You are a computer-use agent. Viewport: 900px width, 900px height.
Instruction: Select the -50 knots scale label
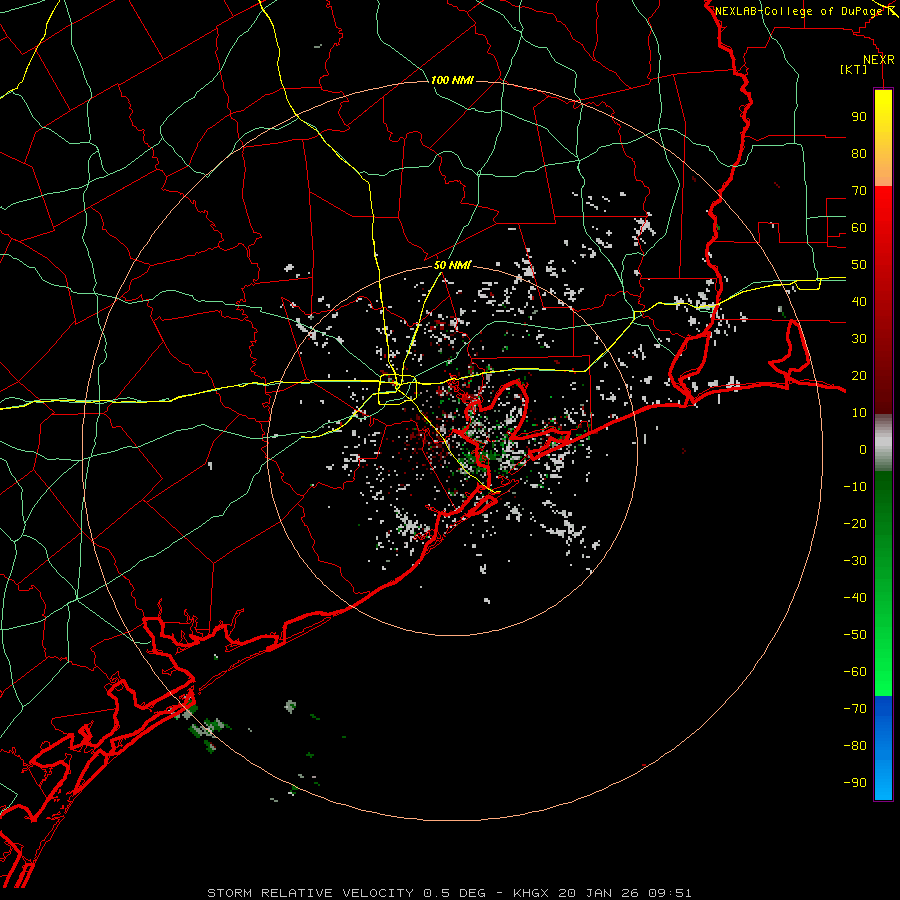click(x=855, y=634)
